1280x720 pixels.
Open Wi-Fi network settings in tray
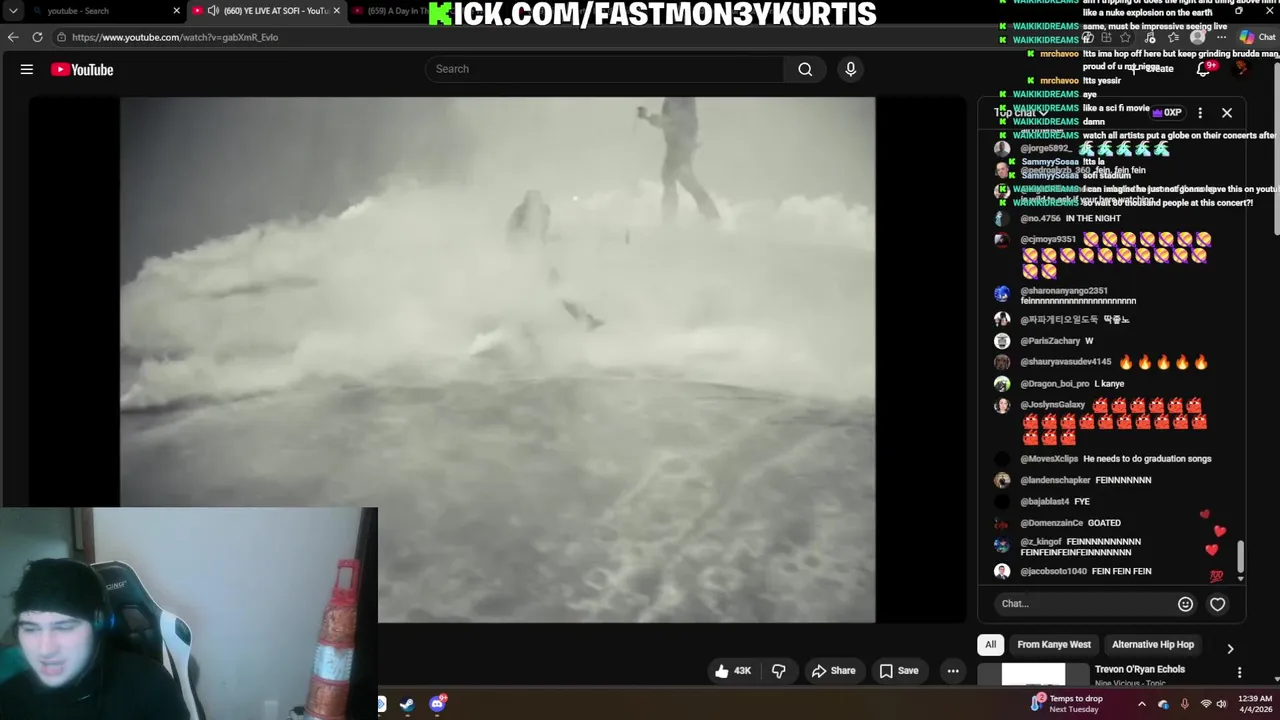(x=1205, y=704)
